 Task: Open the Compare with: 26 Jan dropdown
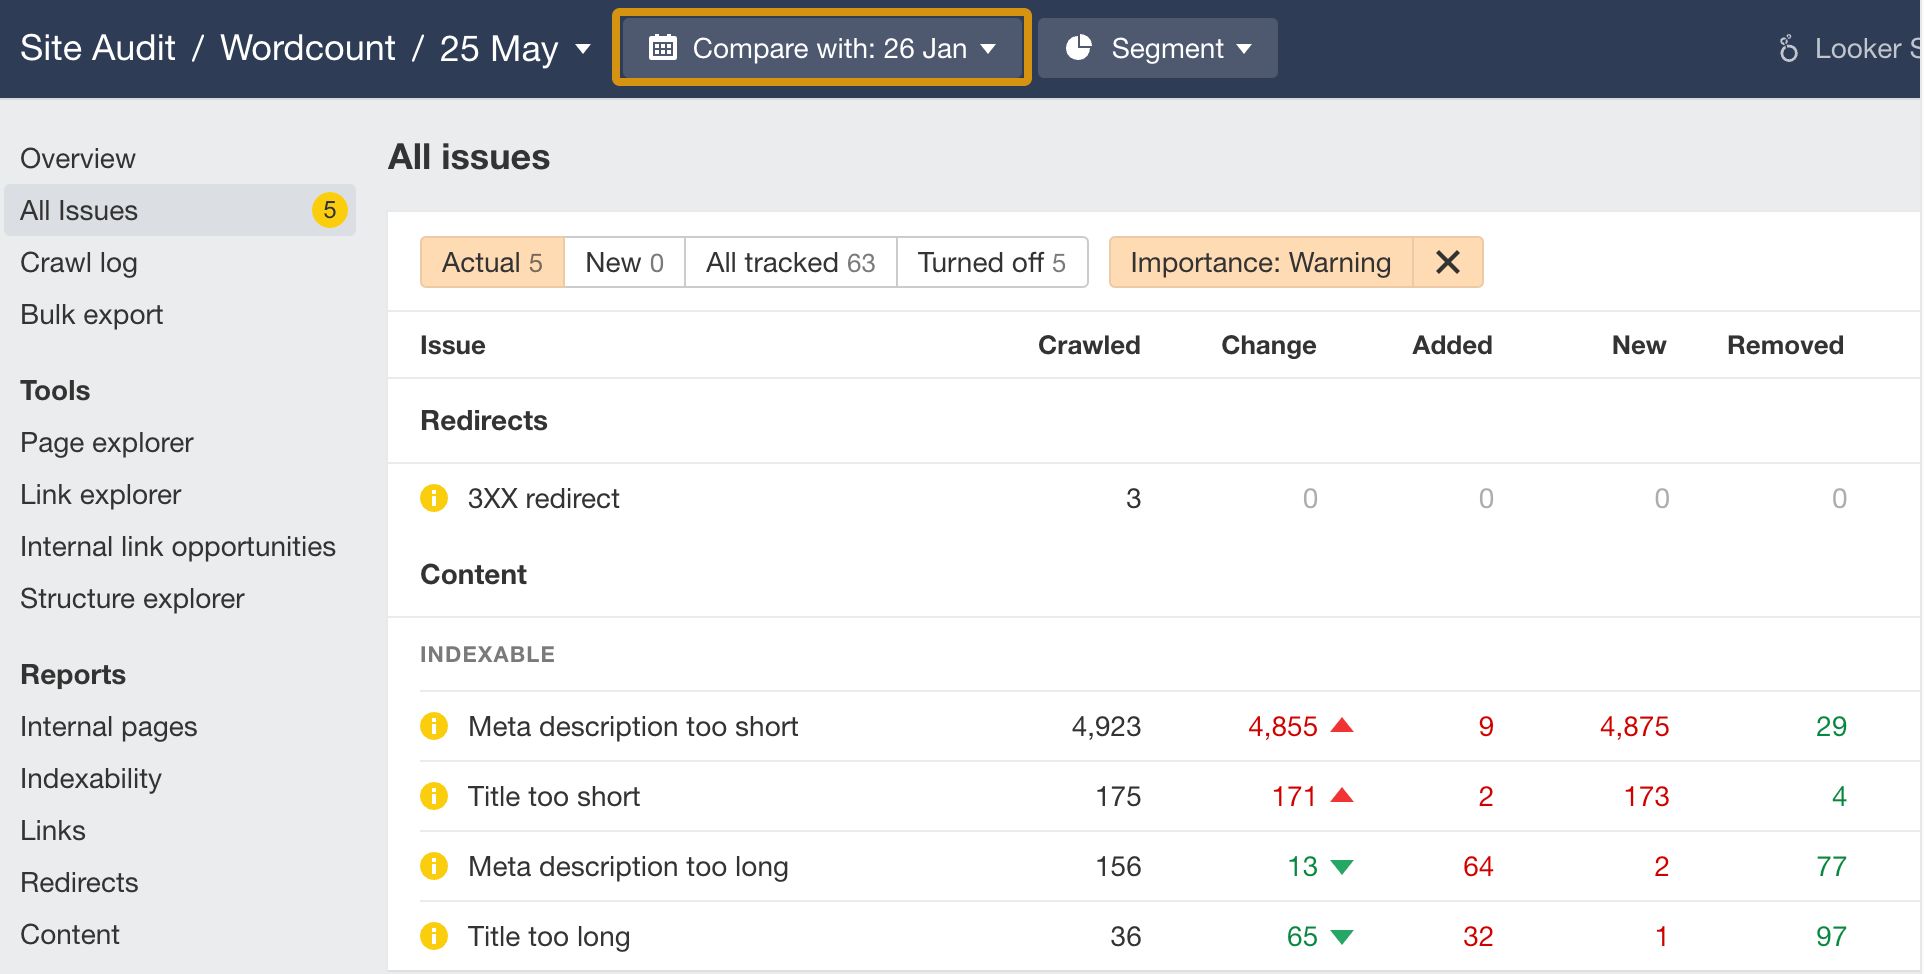coord(820,47)
